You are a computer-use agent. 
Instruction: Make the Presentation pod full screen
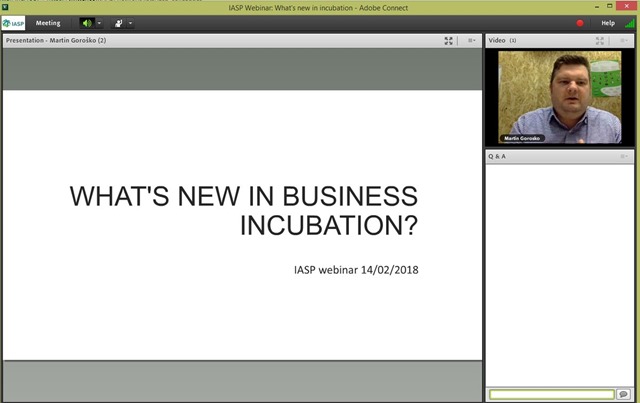pos(448,40)
